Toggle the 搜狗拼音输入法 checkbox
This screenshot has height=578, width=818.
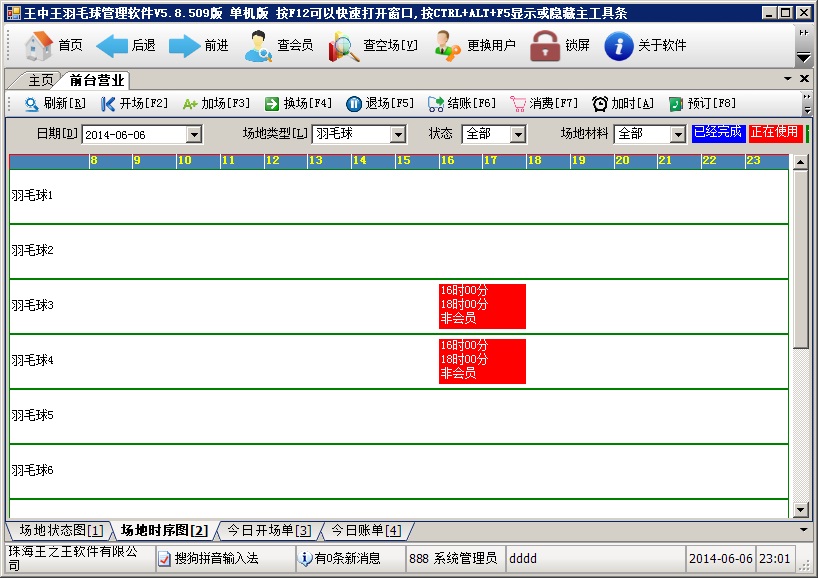tap(164, 559)
